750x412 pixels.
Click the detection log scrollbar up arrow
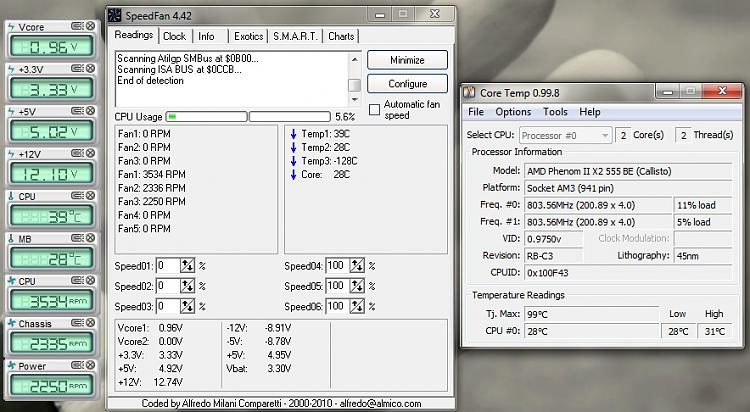click(x=354, y=59)
